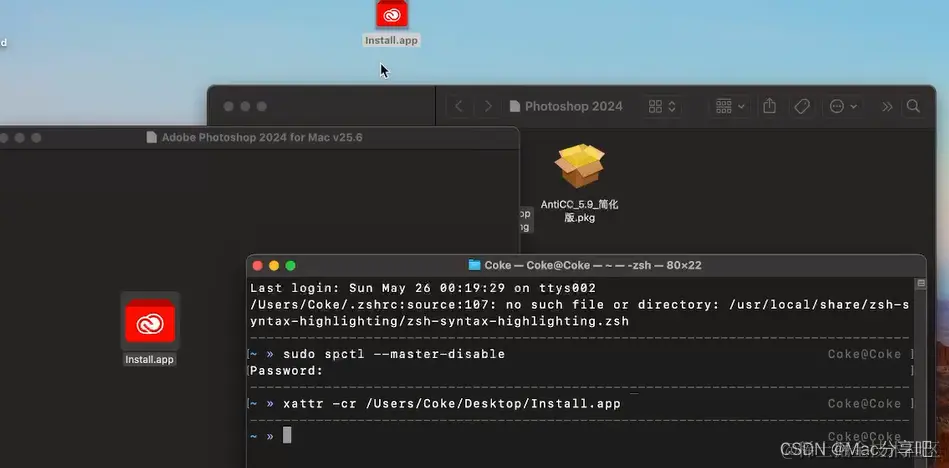Select the AntiCC_5.9 pkg file icon

pos(580,166)
